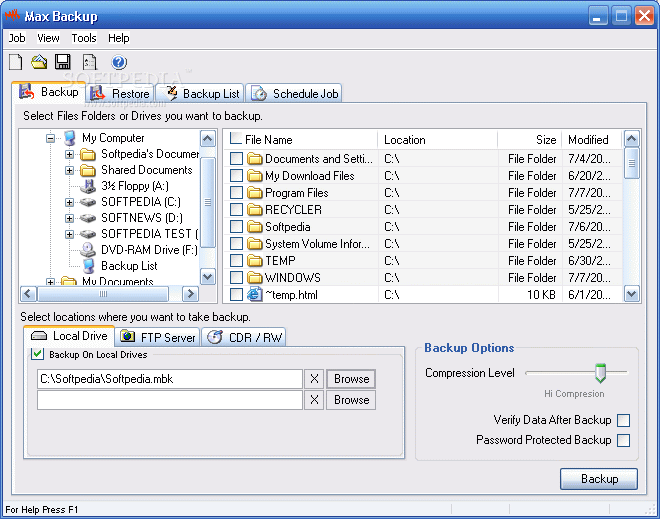Screen dimensions: 660x519
Task: Click the Open Job folder icon
Action: coord(39,62)
